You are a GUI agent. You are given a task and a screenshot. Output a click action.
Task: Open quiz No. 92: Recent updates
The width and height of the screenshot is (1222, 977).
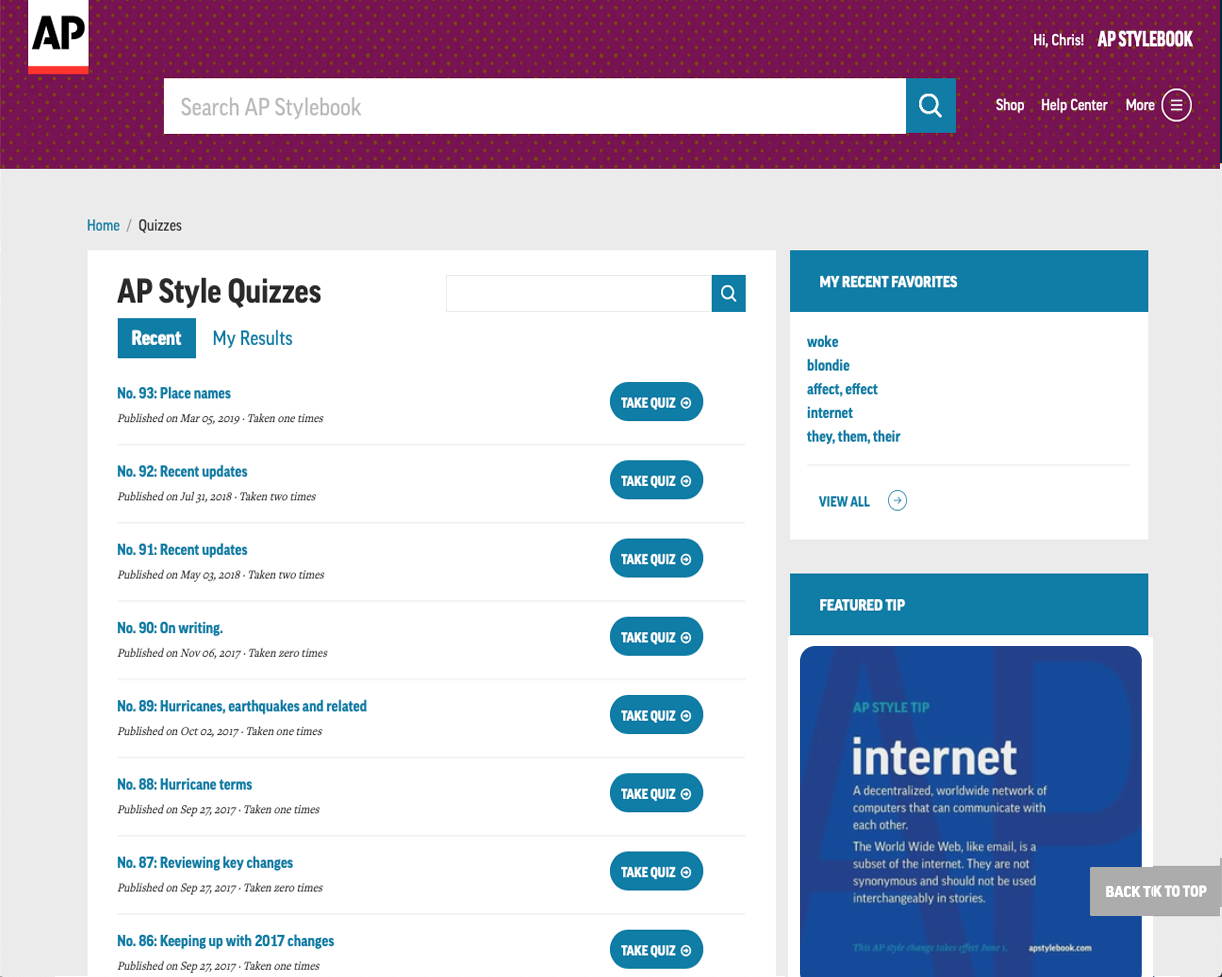click(182, 471)
